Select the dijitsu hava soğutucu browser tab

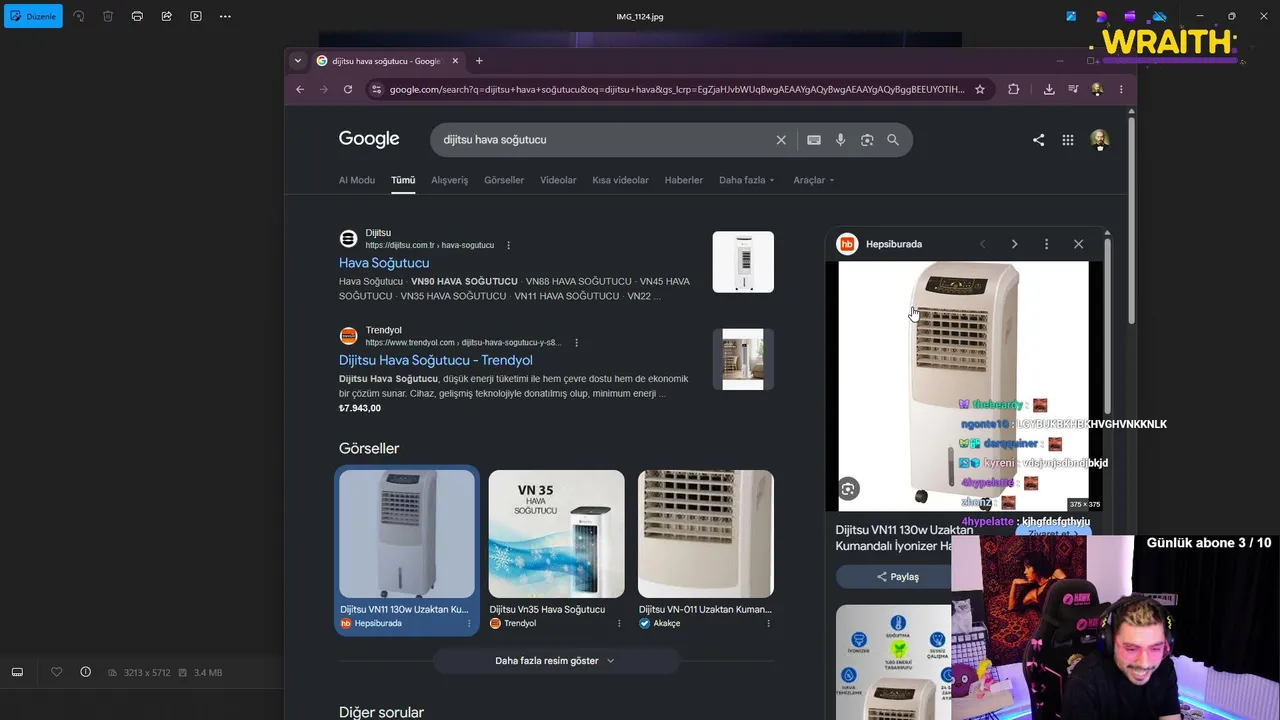click(x=388, y=61)
